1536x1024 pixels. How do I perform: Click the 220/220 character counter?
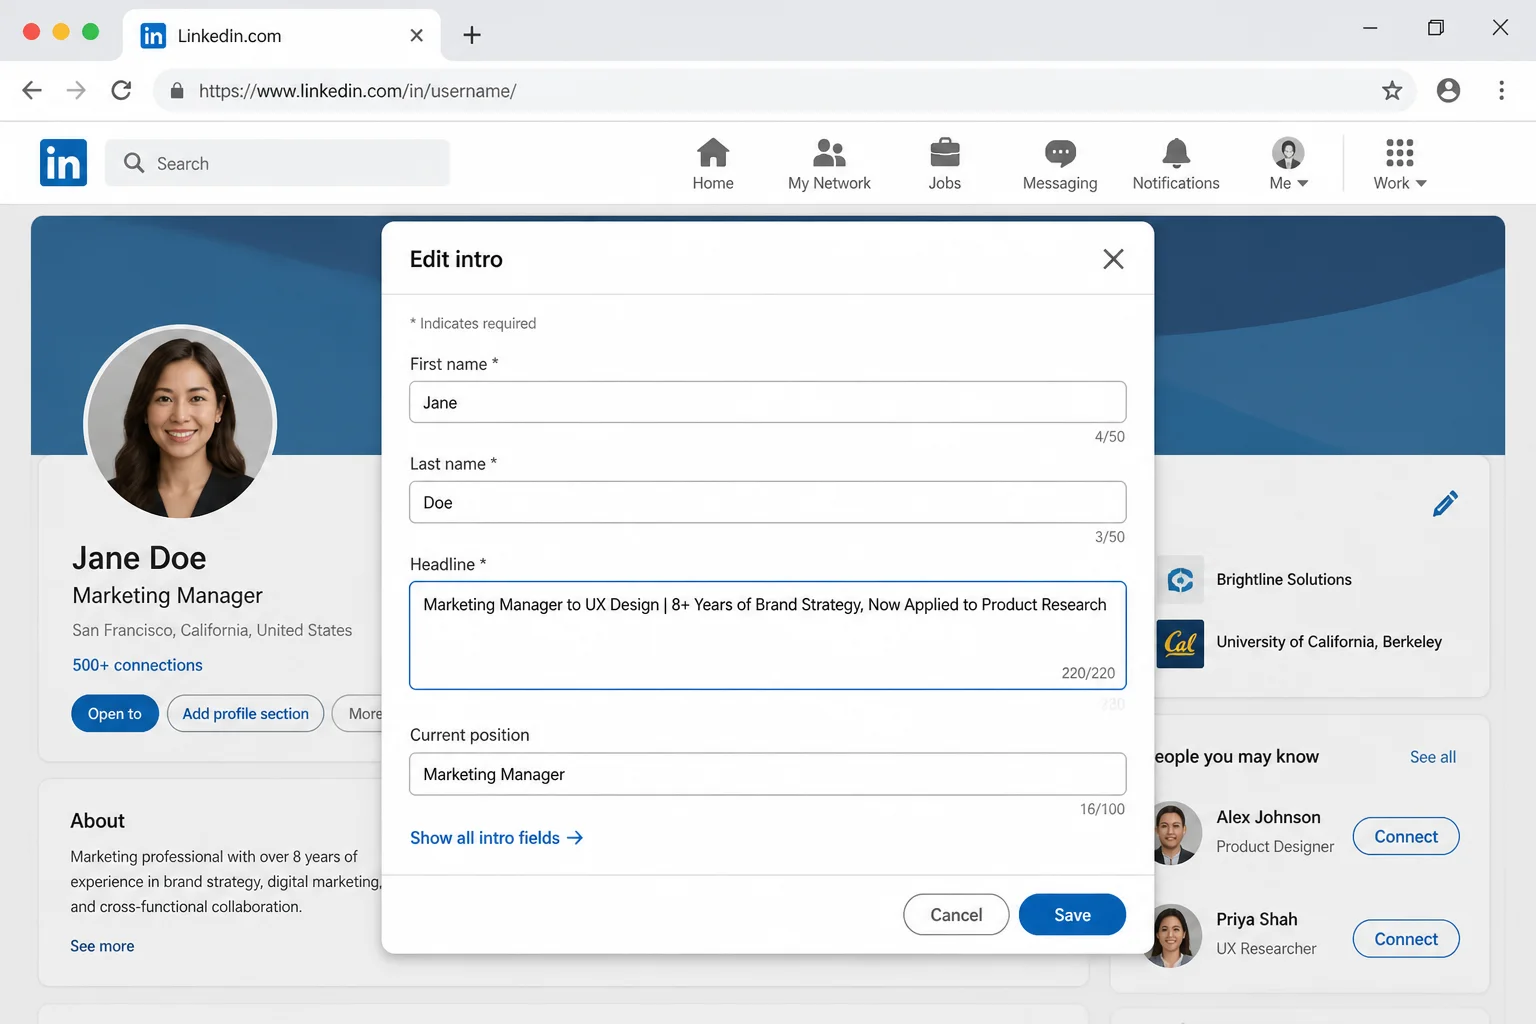coord(1088,673)
